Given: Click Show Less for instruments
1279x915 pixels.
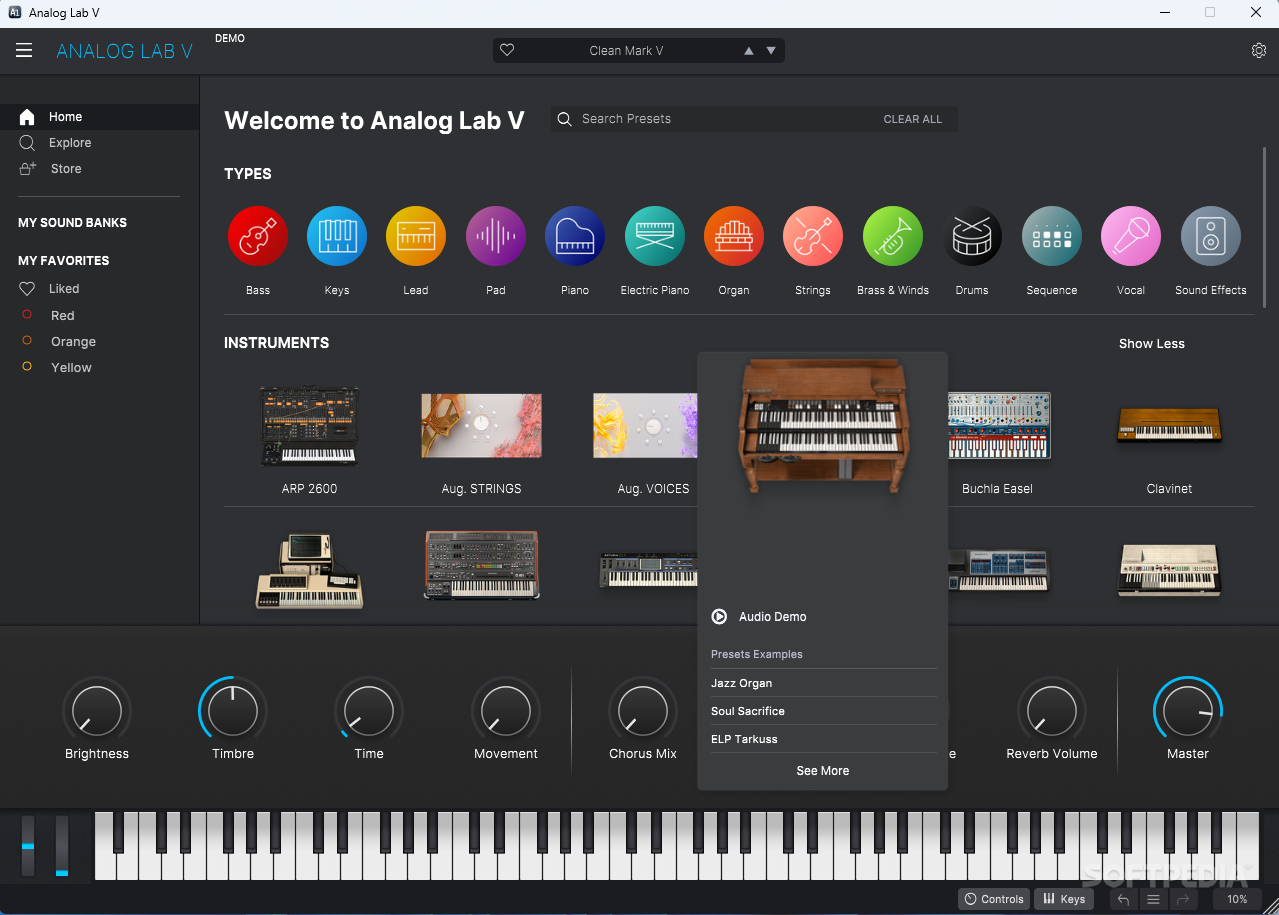Looking at the screenshot, I should pyautogui.click(x=1151, y=343).
